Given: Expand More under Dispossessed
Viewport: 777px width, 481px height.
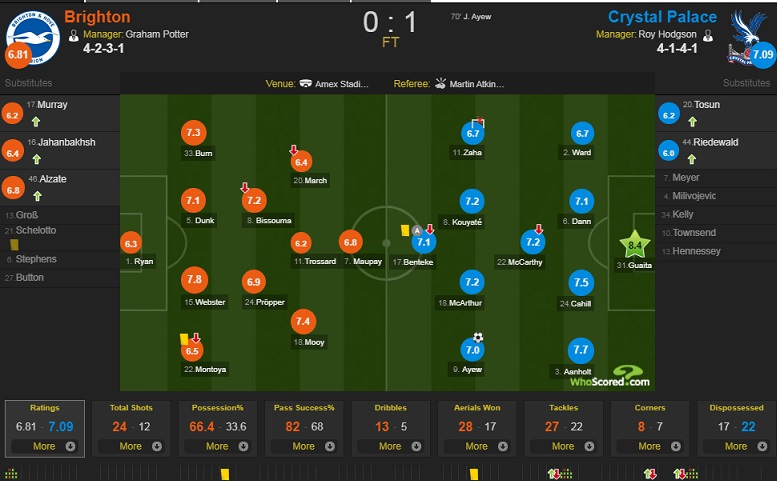Looking at the screenshot, I should tap(736, 446).
